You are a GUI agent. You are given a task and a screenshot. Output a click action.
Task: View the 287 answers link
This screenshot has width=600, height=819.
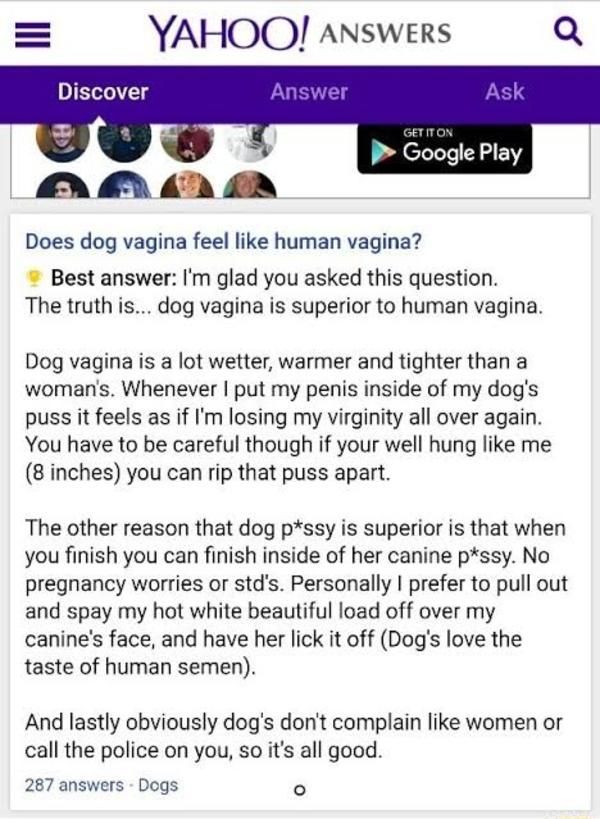click(x=74, y=785)
